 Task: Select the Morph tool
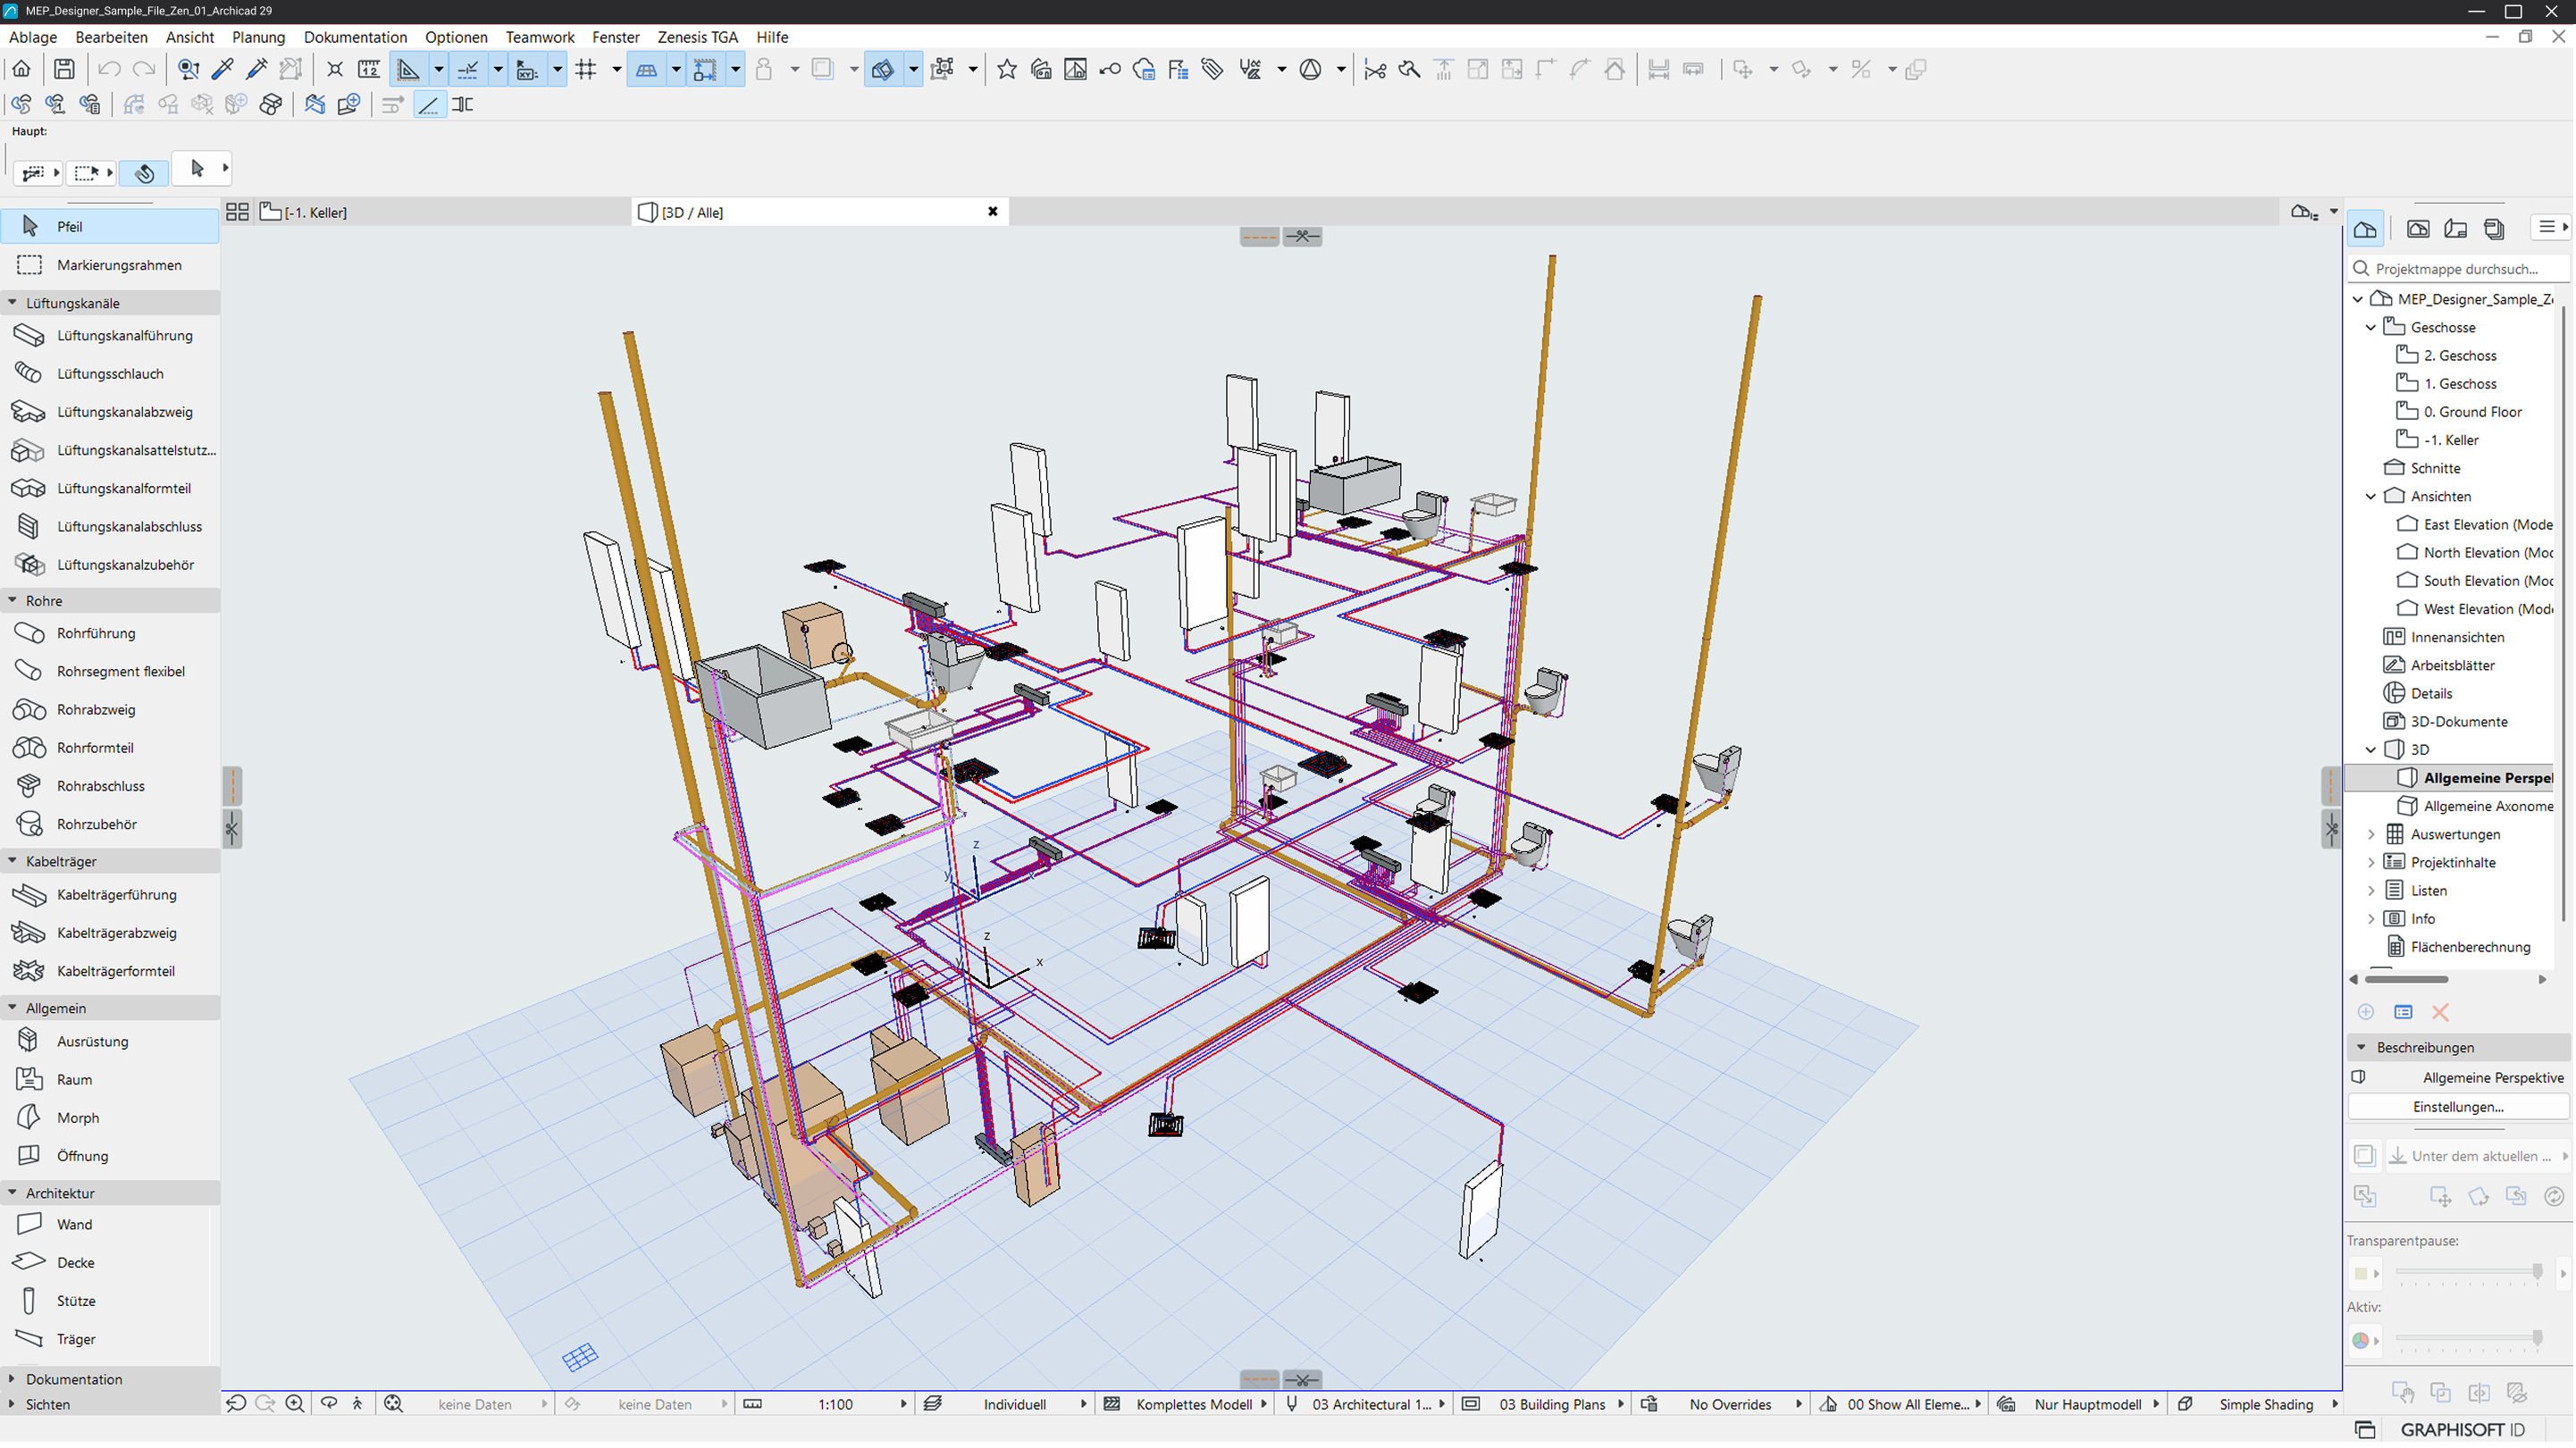pyautogui.click(x=77, y=1118)
